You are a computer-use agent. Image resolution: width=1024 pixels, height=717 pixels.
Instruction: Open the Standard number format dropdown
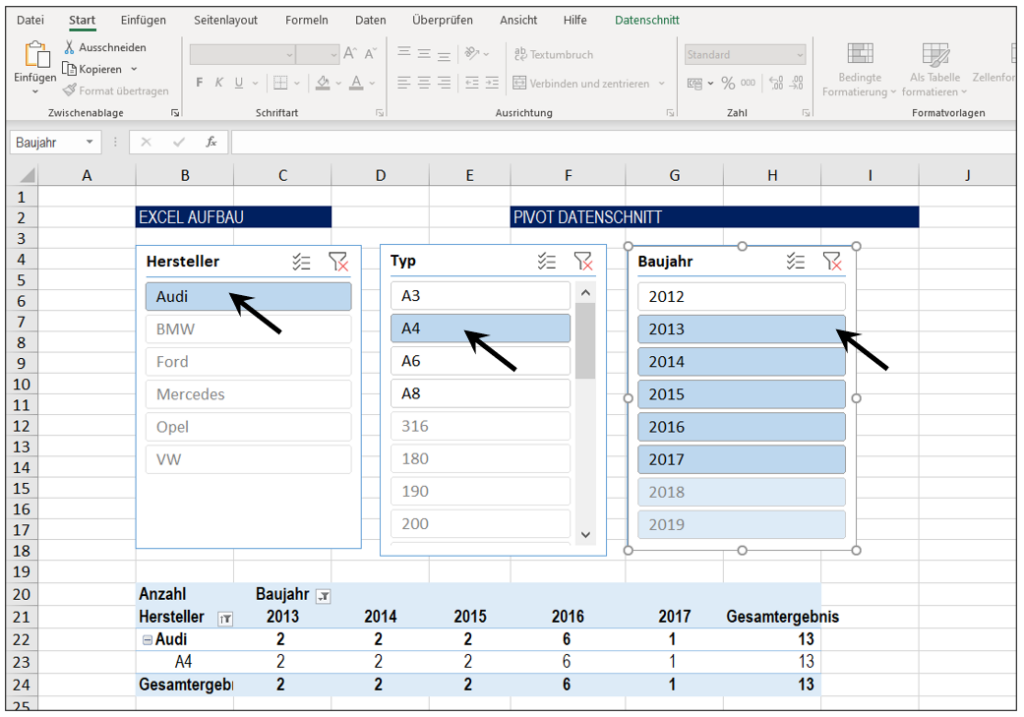click(800, 55)
